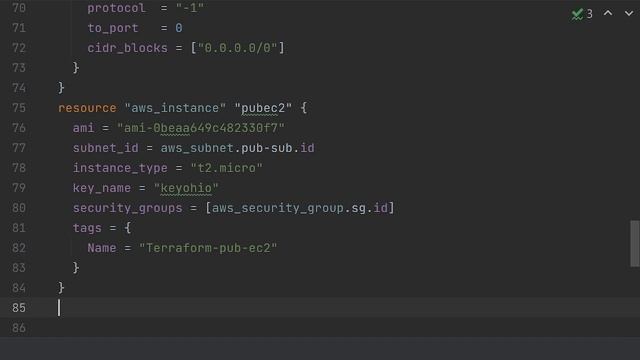Click the "-1" protocol value
Image resolution: width=640 pixels, height=360 pixels.
[190, 8]
